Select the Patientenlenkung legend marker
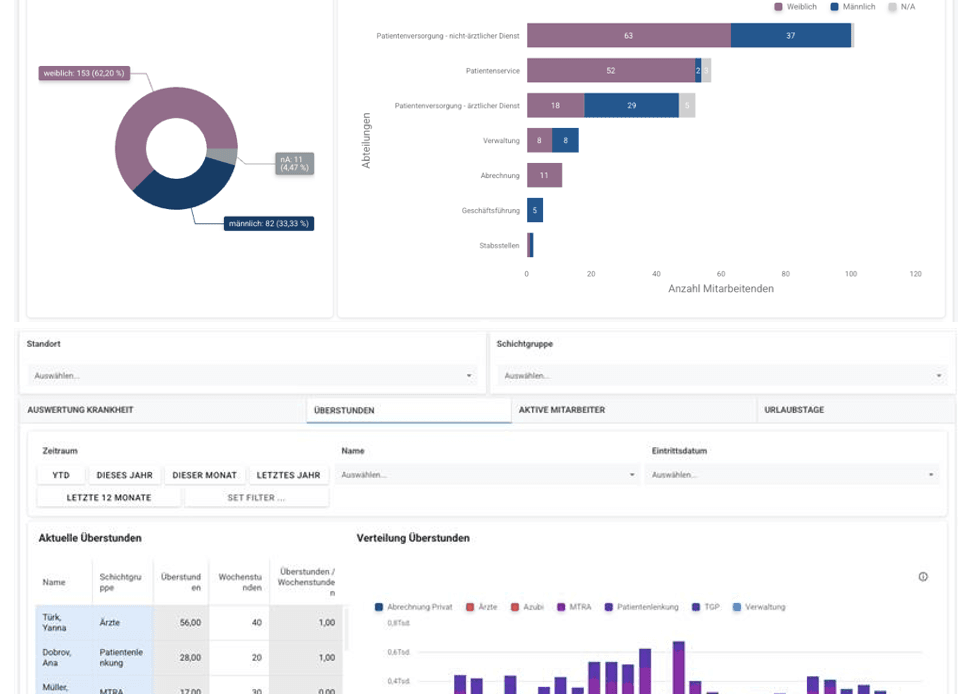 tap(608, 606)
